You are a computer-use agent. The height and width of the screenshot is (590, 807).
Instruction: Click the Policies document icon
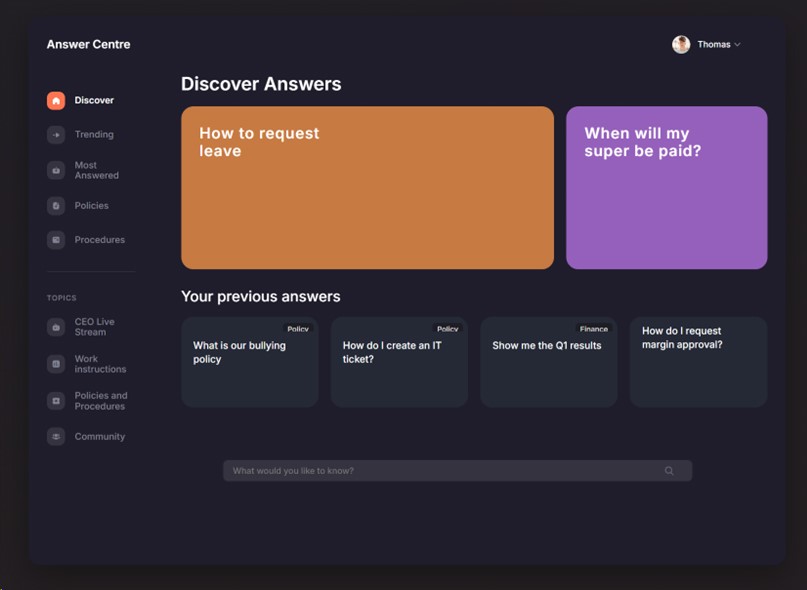click(56, 206)
